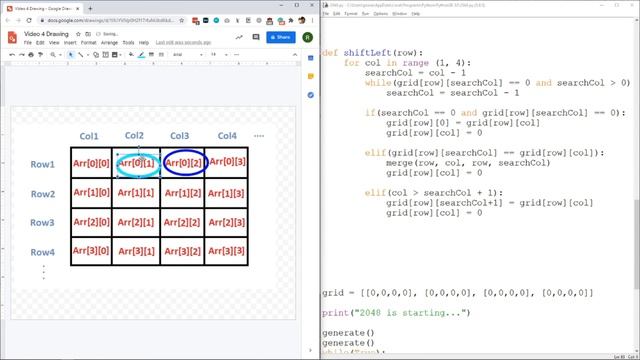This screenshot has width=640, height=360.
Task: Open the Chrome three-dot menu
Action: coord(312,20)
